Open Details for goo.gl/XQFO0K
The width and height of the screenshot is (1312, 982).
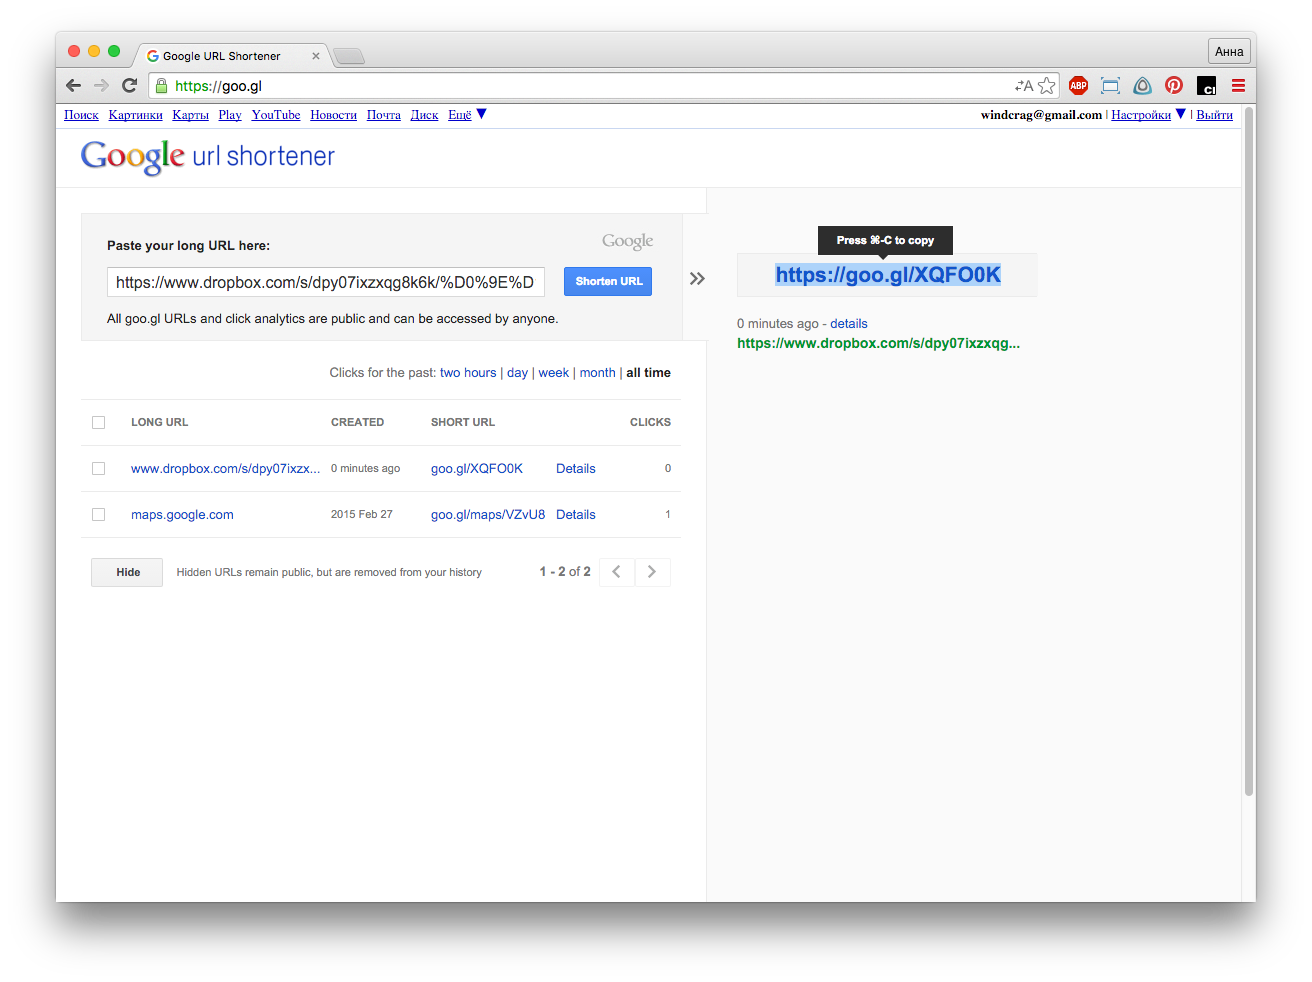click(x=575, y=468)
